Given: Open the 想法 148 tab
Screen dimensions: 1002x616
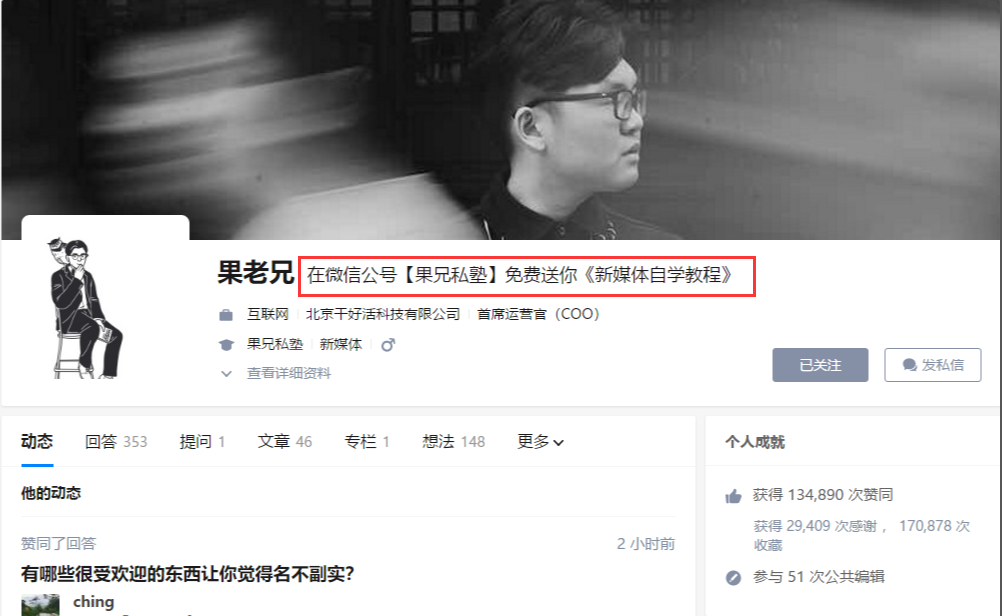Looking at the screenshot, I should [x=453, y=442].
